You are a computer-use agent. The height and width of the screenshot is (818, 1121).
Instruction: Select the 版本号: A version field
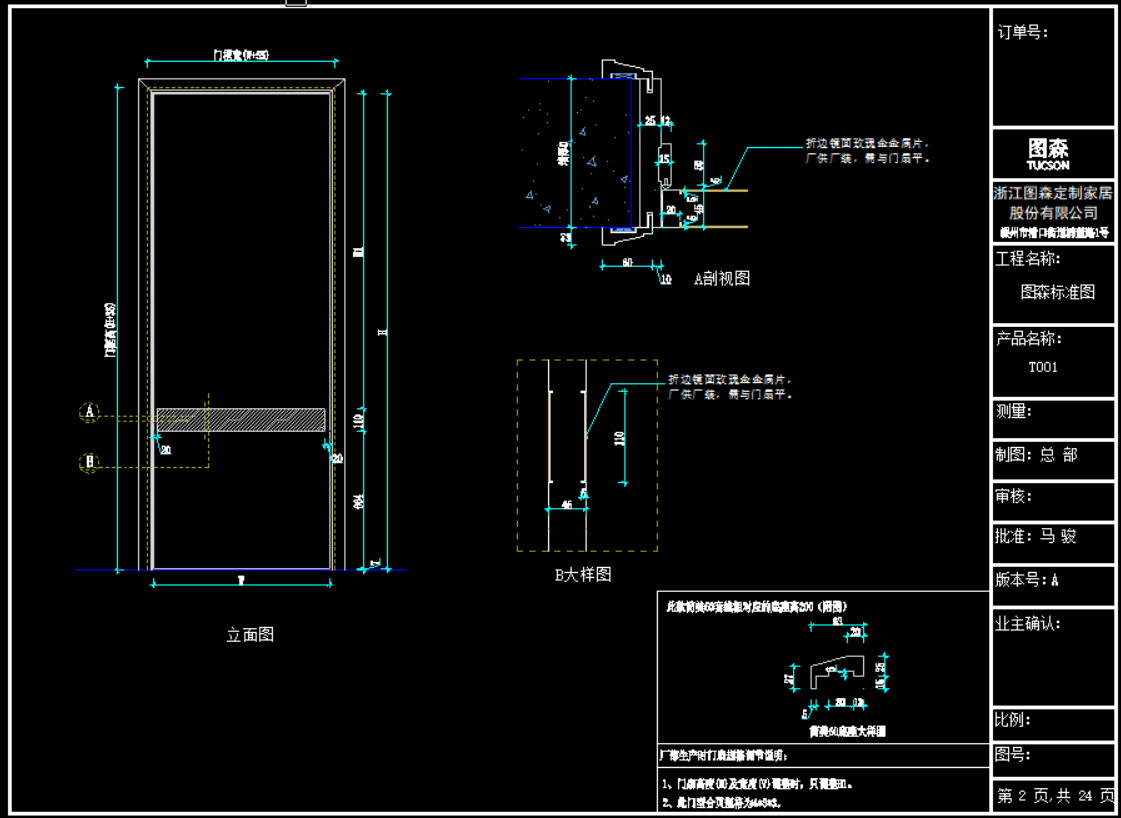pos(1027,580)
